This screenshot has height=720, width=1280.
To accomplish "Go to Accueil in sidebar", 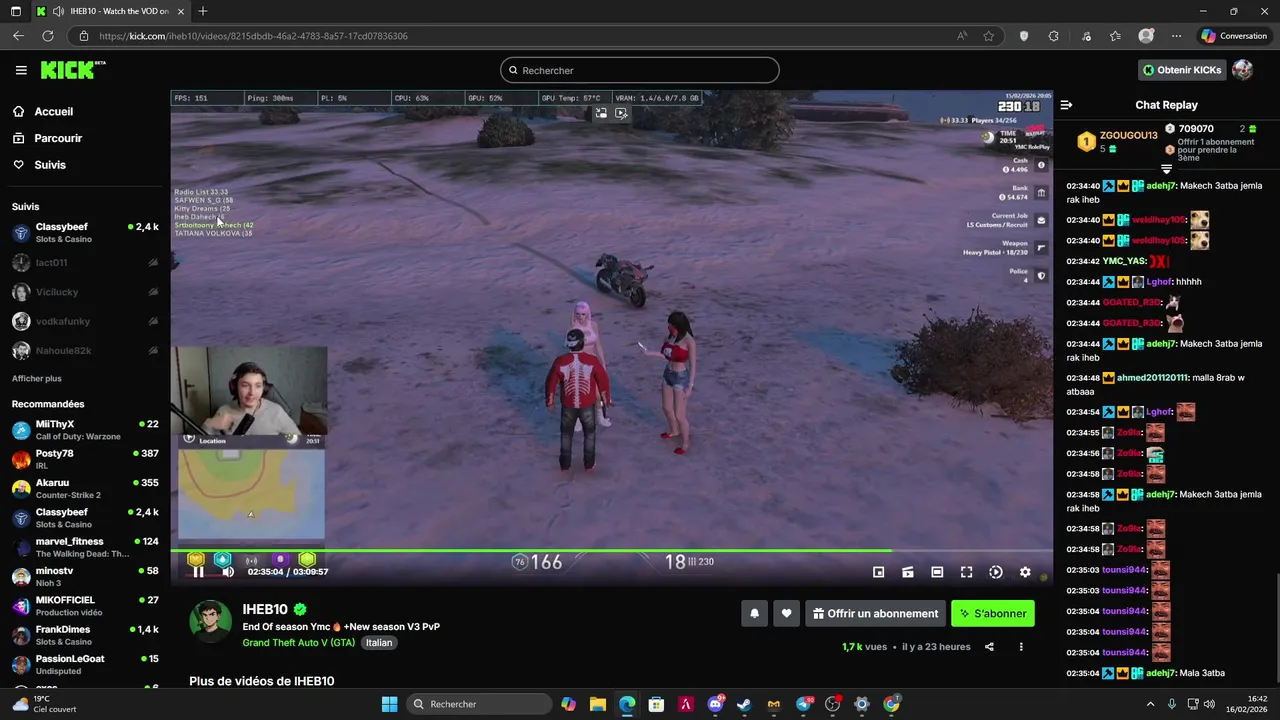I will (54, 112).
